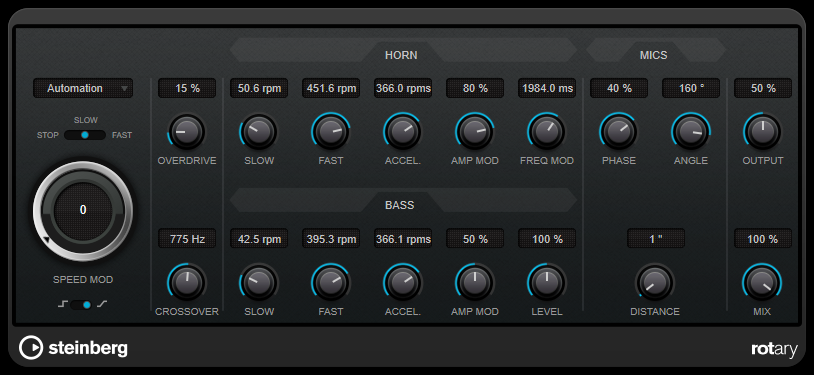Click the Steinberg logo icon

click(x=31, y=348)
